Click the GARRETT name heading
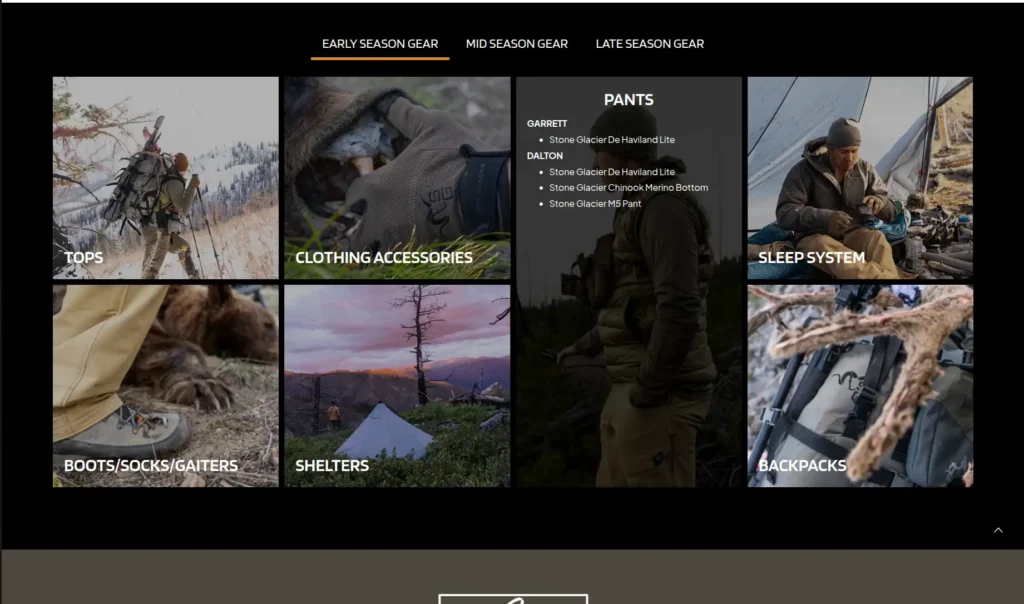This screenshot has height=604, width=1024. tap(547, 124)
